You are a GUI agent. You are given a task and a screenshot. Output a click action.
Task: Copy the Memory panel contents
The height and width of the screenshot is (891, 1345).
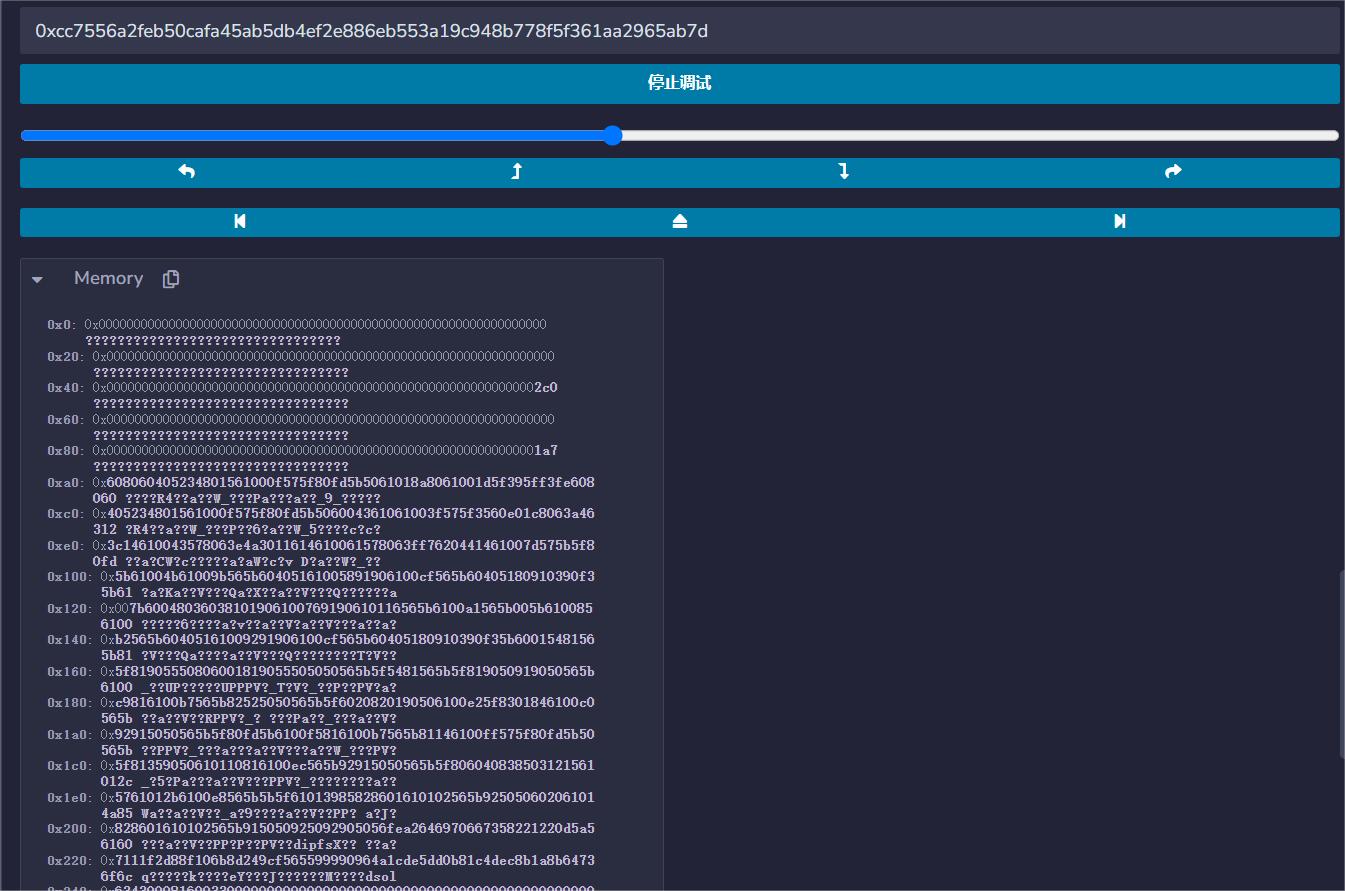[171, 279]
